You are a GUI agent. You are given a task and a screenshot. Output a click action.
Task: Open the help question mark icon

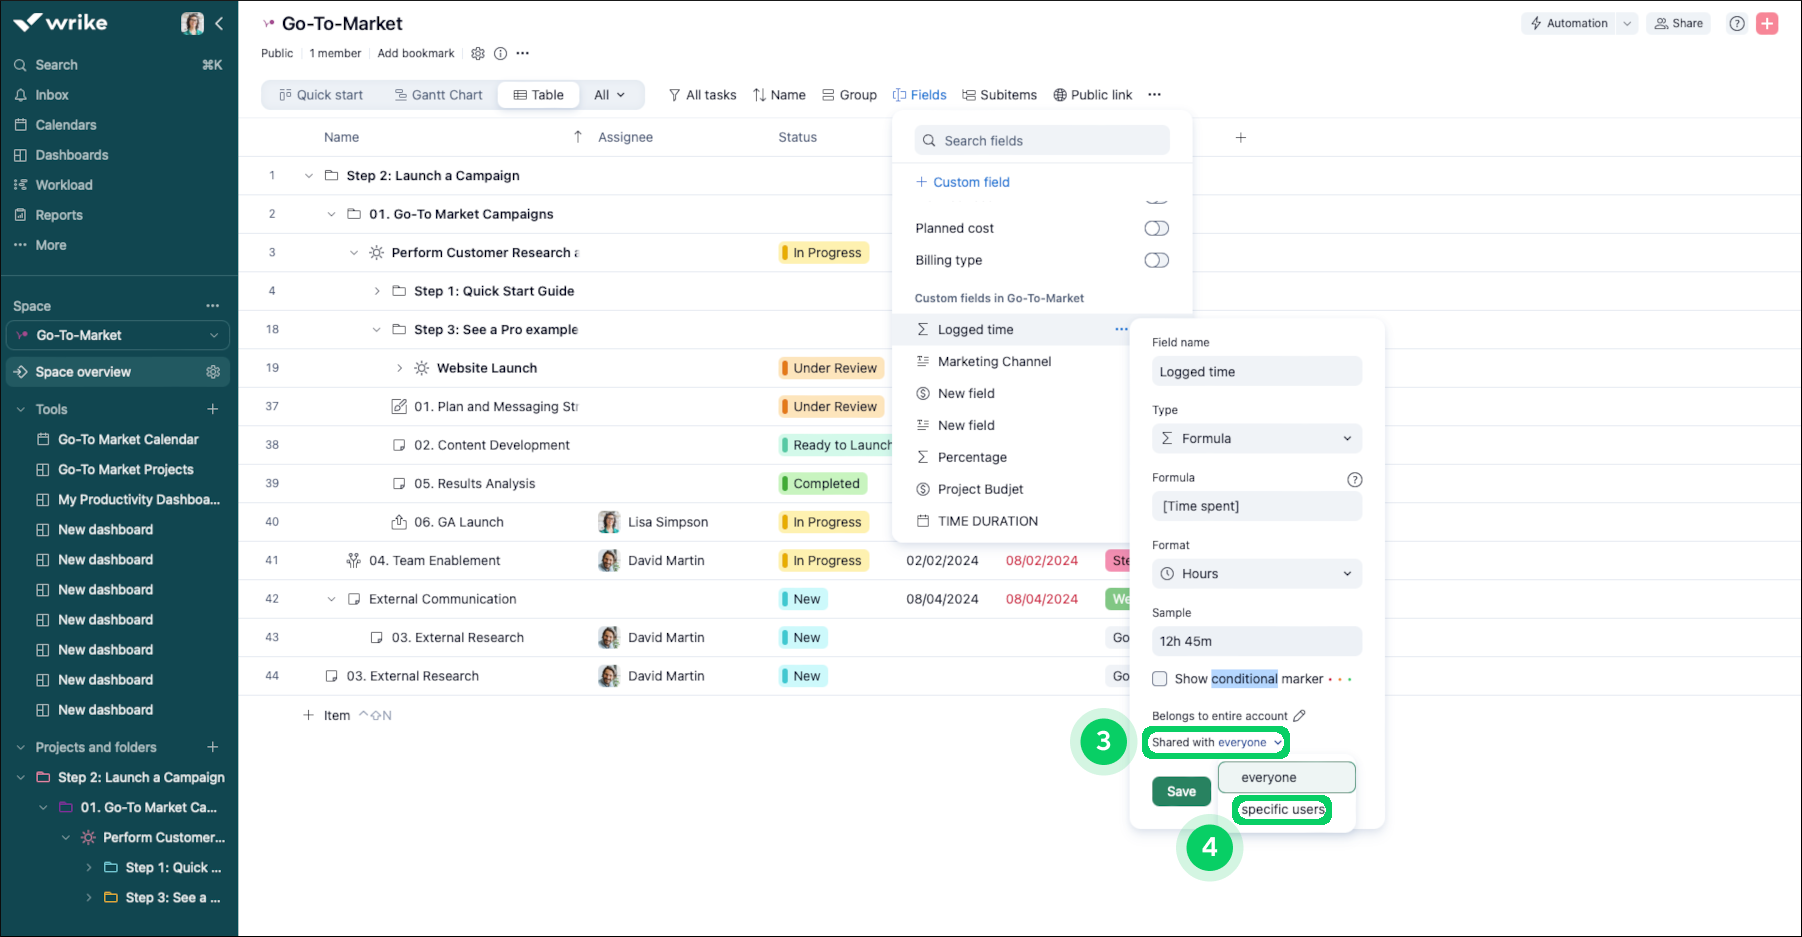(x=1737, y=24)
